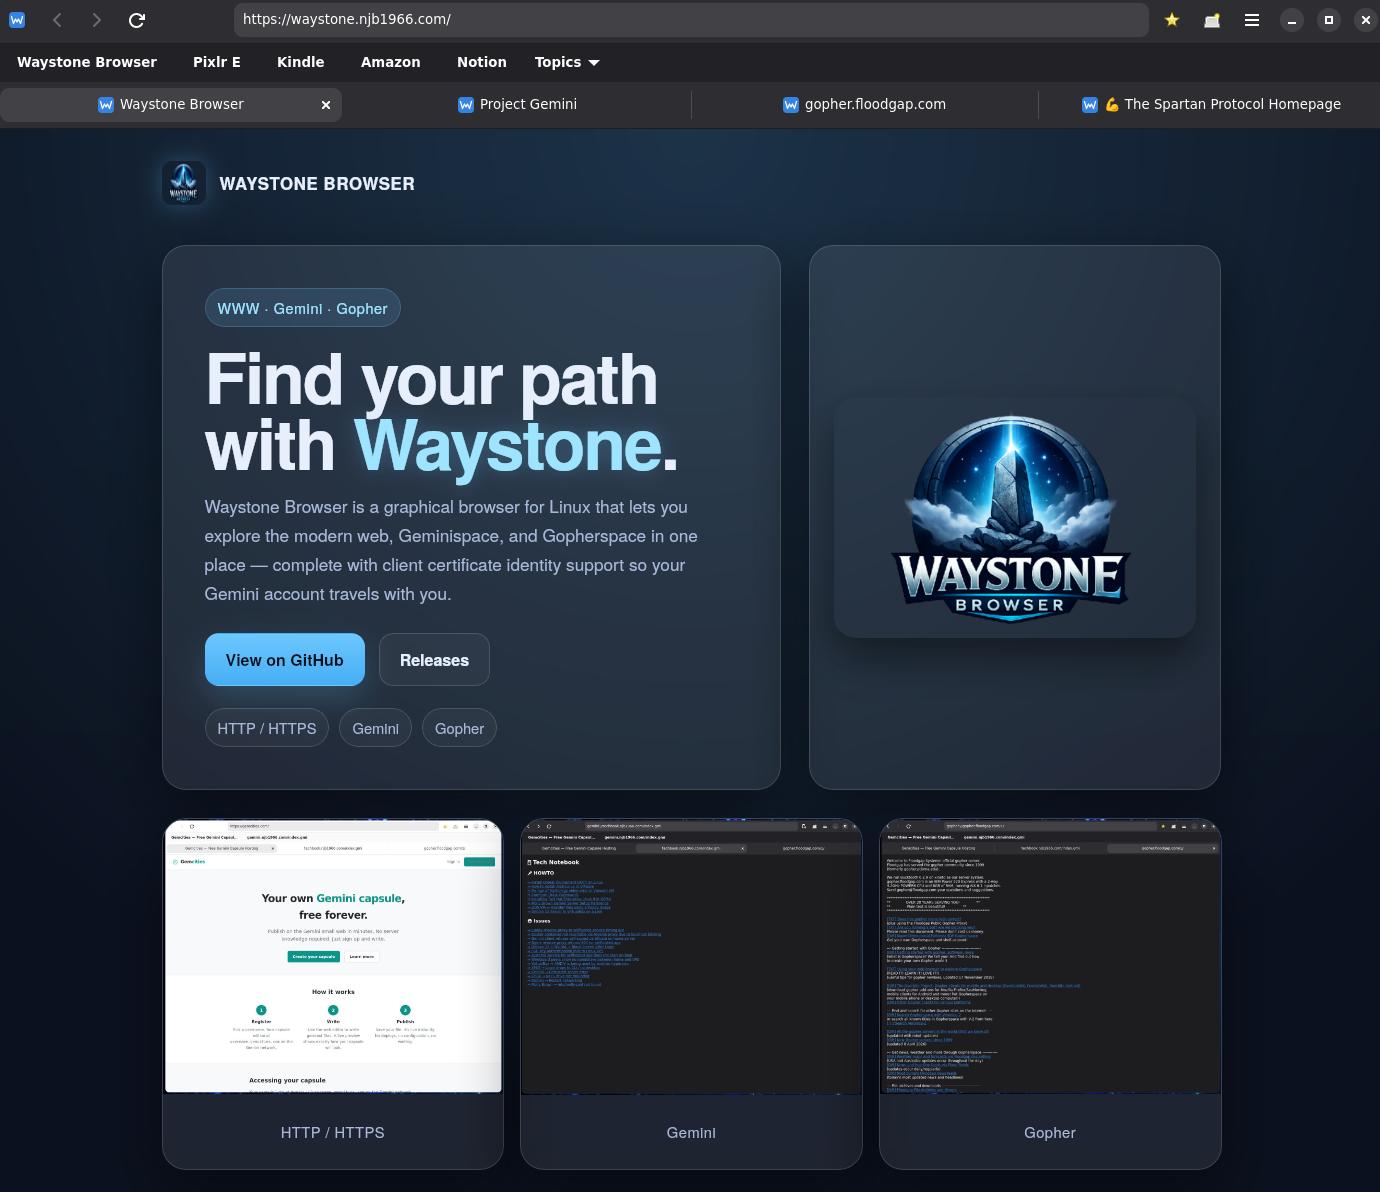Expand the Topics bookmark dropdown

tap(567, 62)
